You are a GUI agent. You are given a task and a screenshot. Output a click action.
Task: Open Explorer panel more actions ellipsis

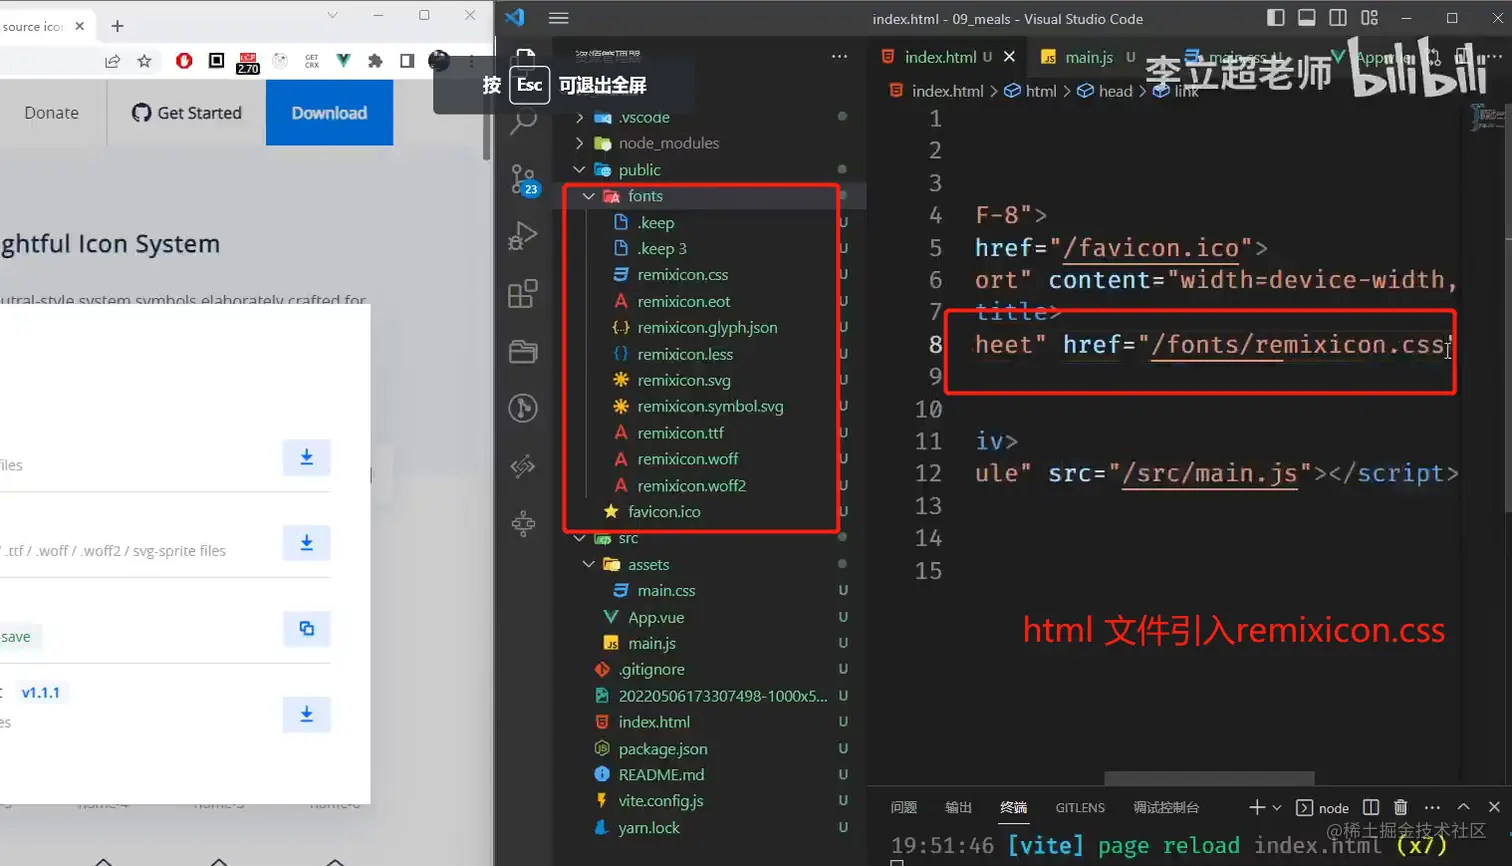tap(839, 57)
